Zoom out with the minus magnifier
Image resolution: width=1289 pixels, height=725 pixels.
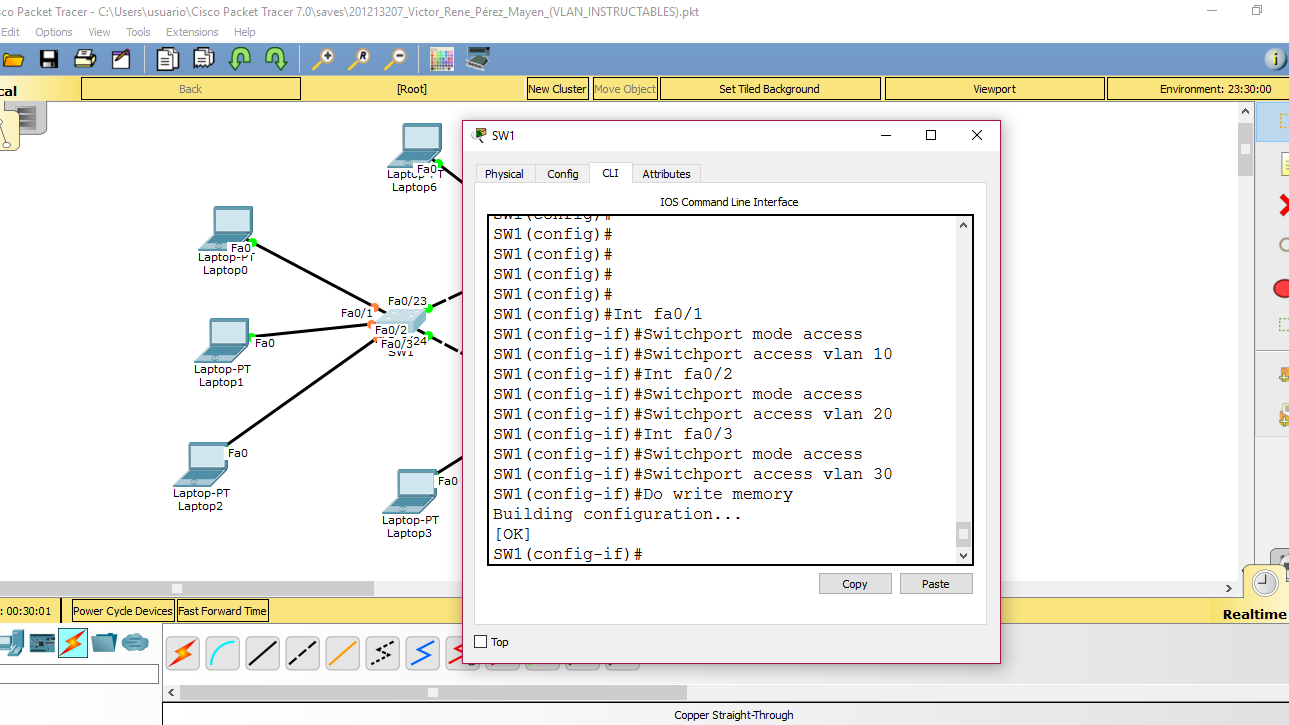[x=395, y=59]
